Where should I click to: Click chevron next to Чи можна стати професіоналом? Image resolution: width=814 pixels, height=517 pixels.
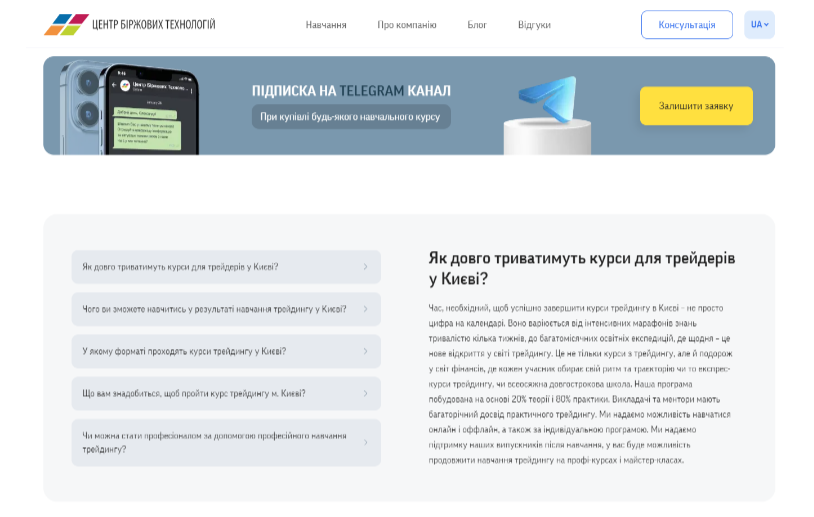[x=365, y=442]
